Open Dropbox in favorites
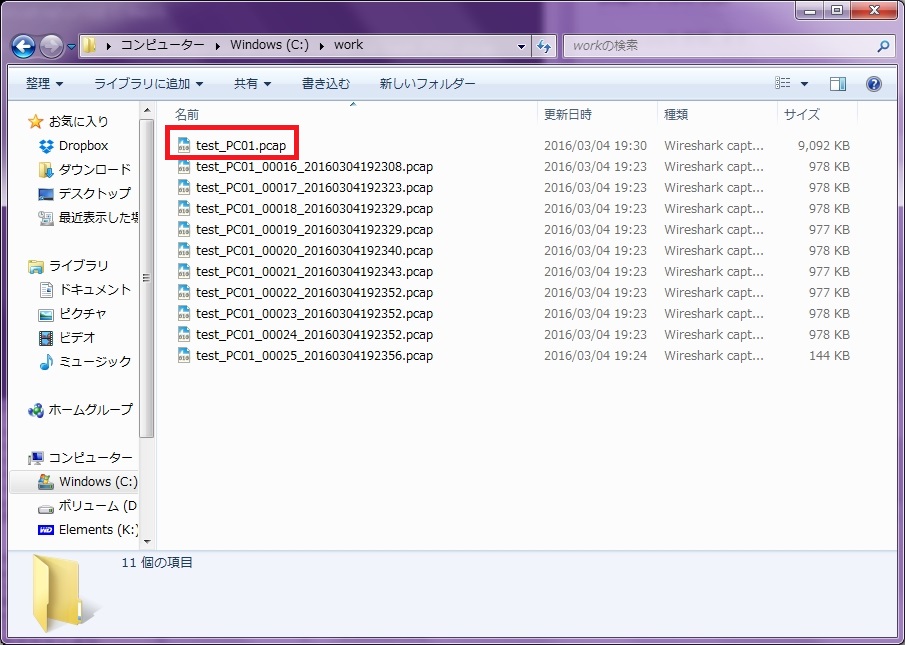Screen dimensions: 905x645 point(83,146)
